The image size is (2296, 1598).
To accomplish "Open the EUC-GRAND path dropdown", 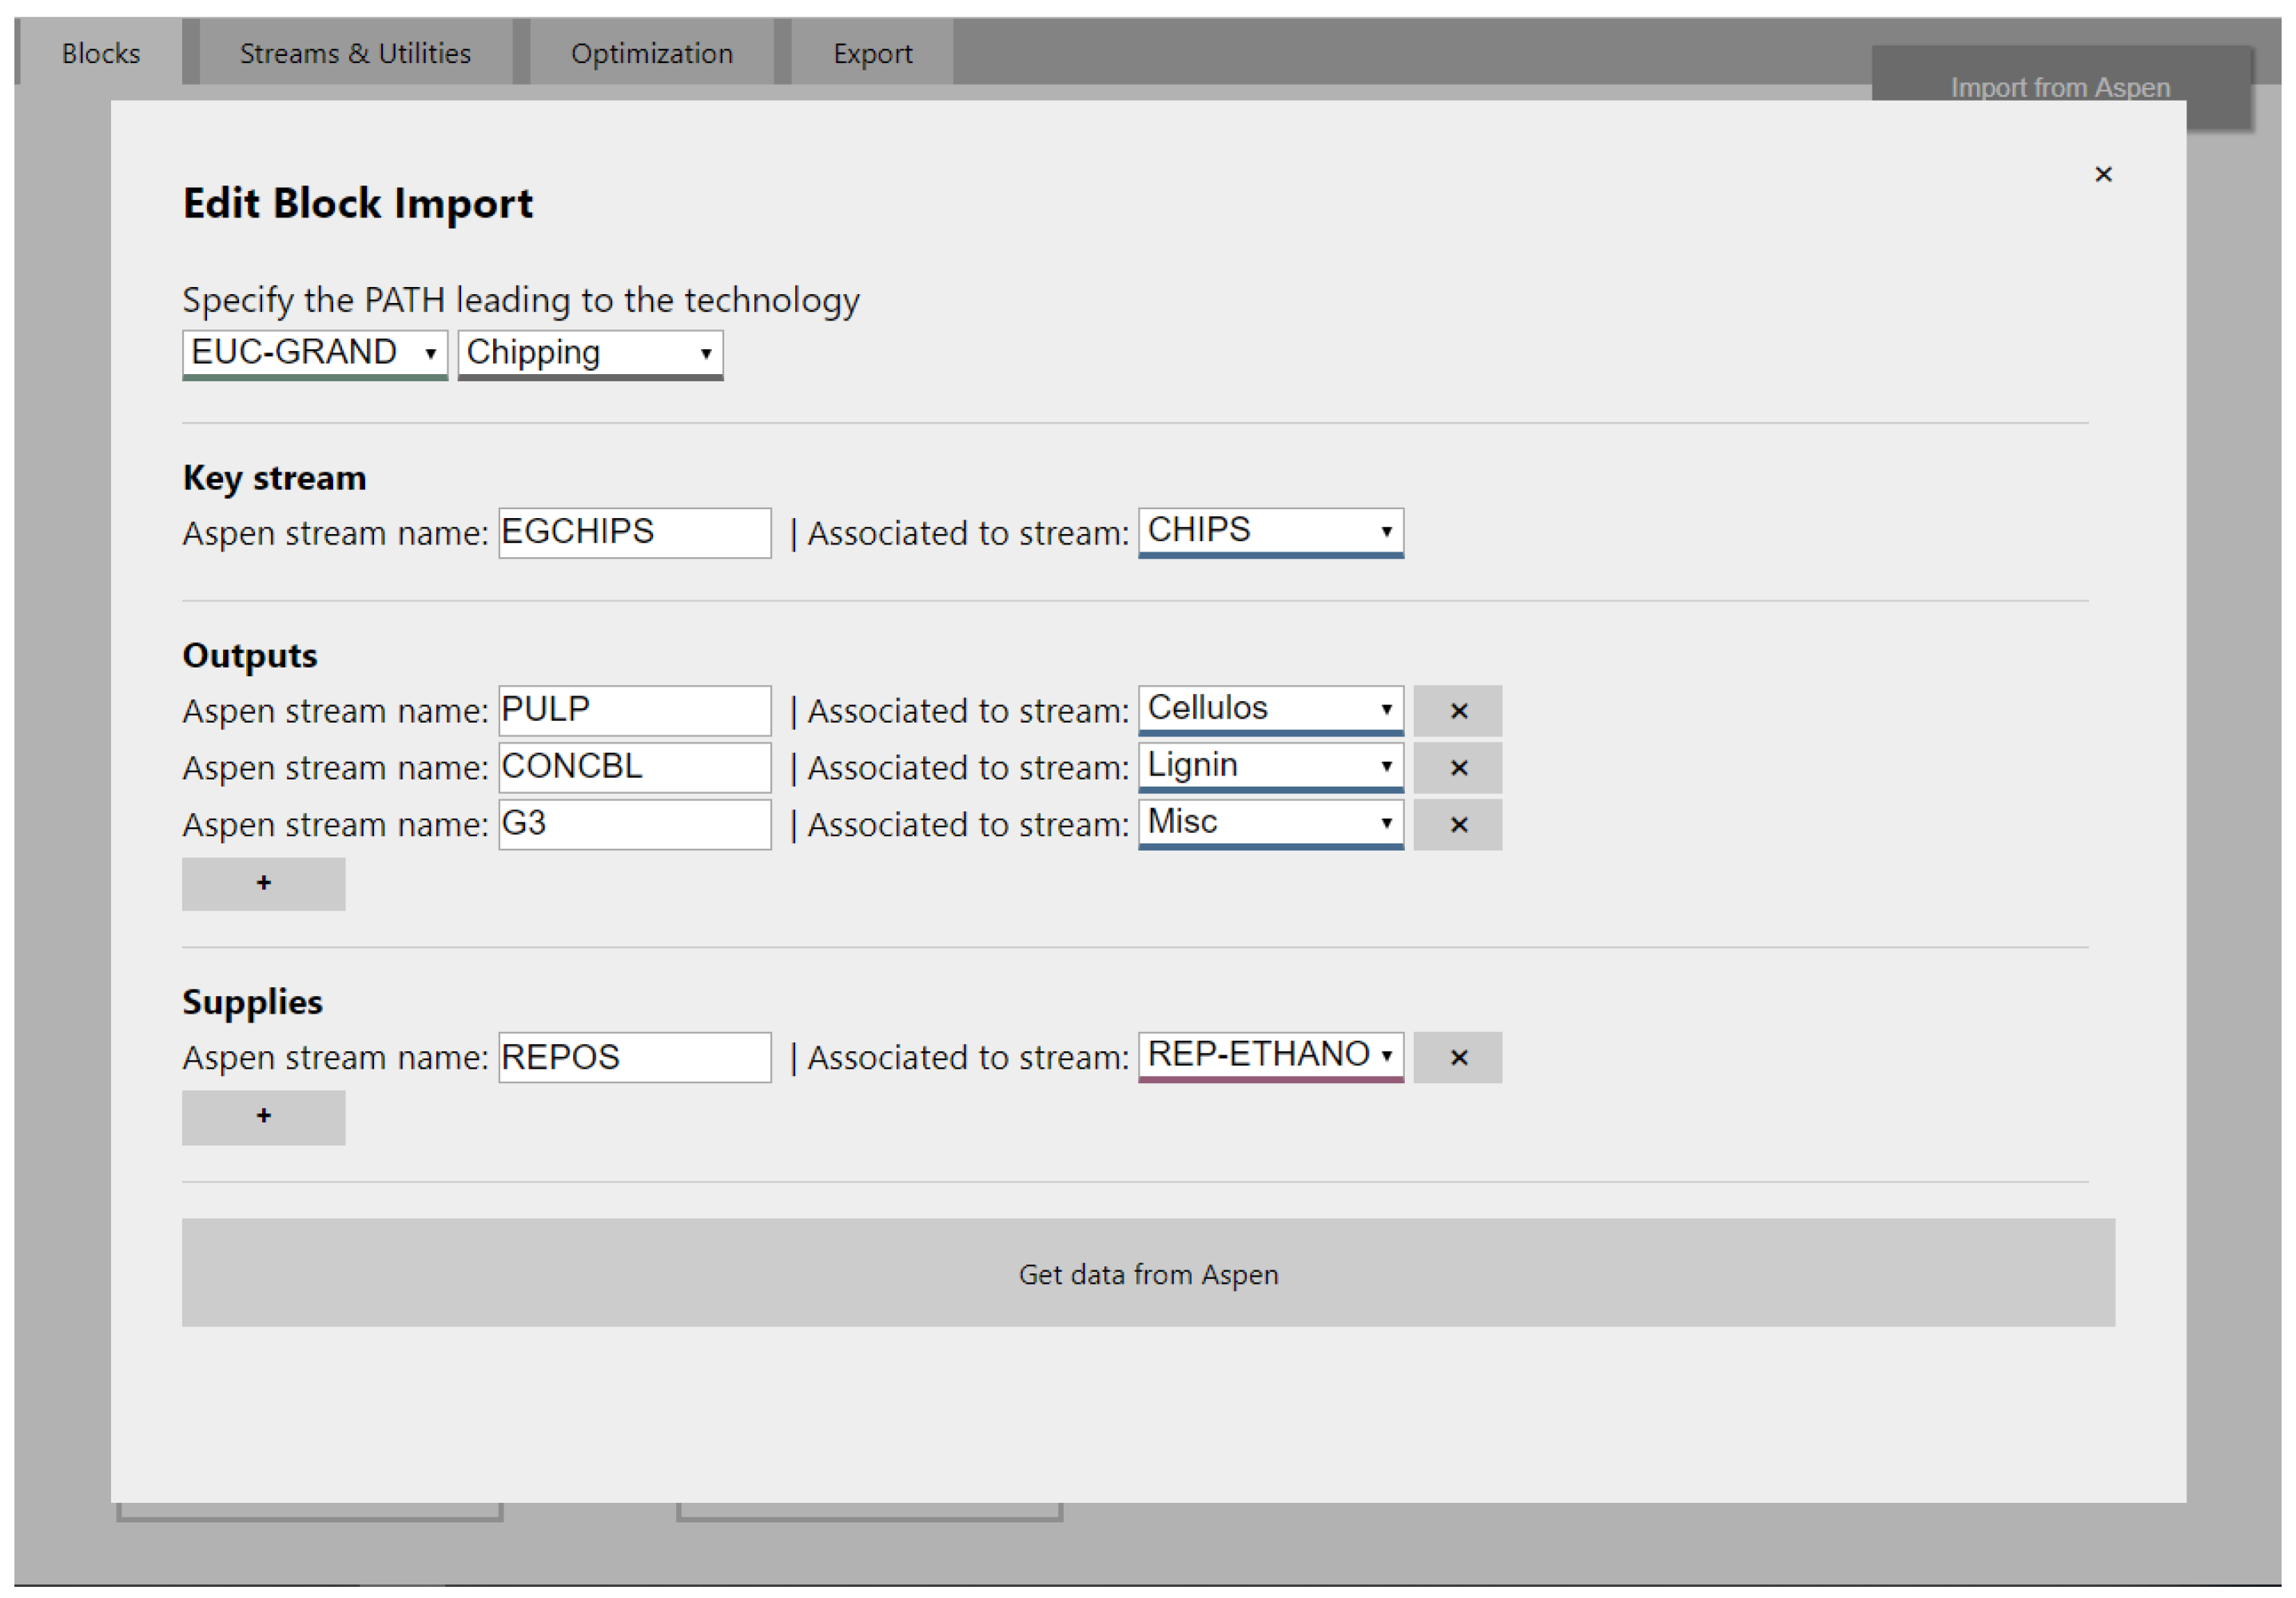I will pyautogui.click(x=314, y=353).
